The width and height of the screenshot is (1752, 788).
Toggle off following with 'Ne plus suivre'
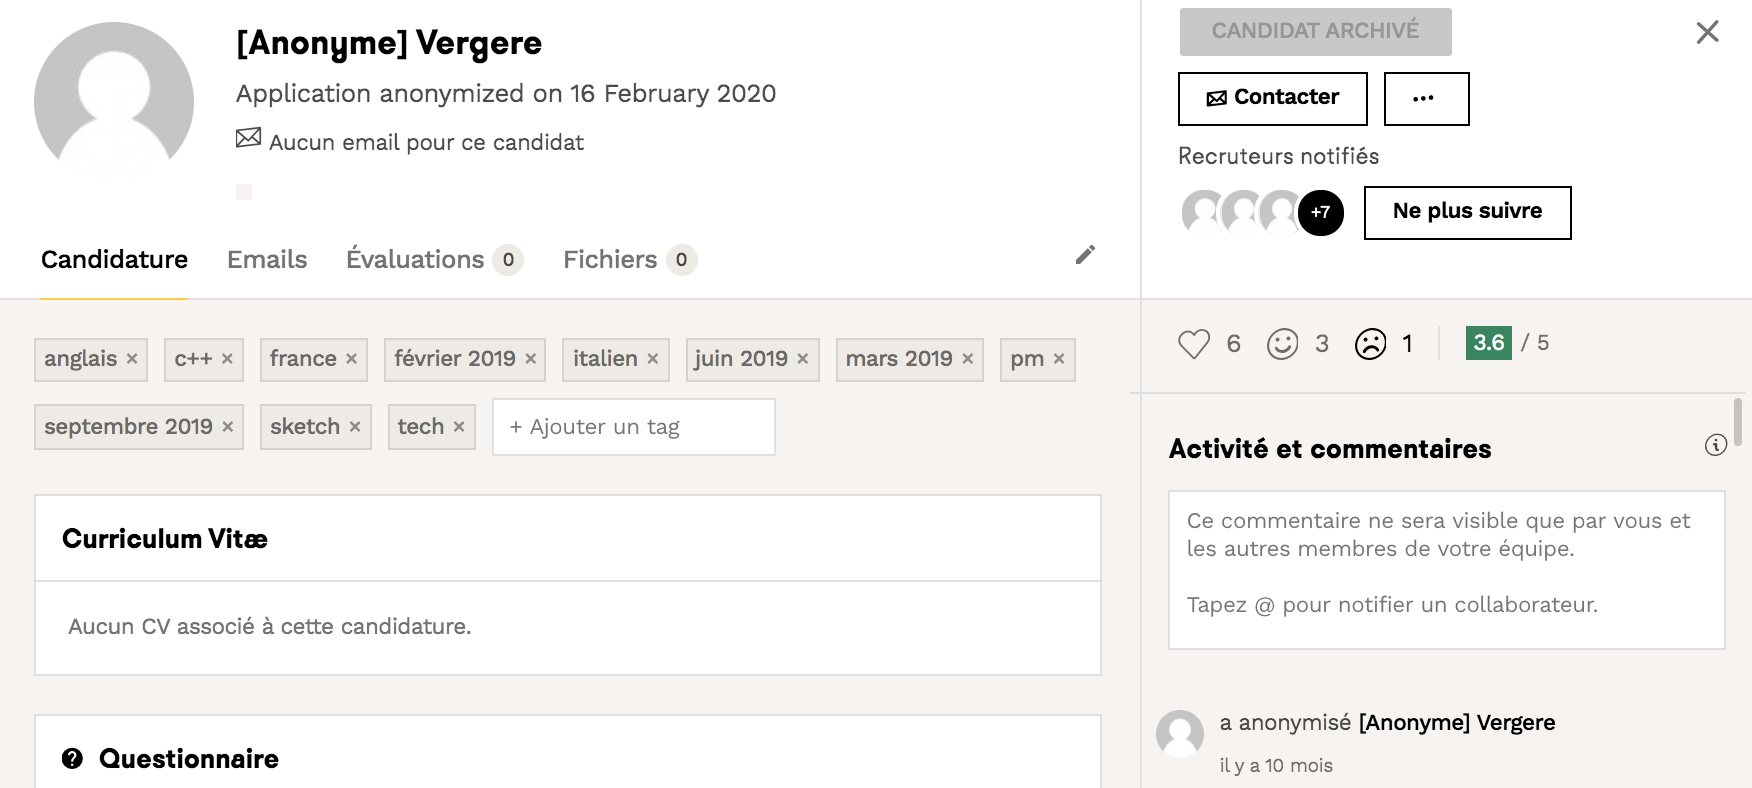[x=1467, y=212]
